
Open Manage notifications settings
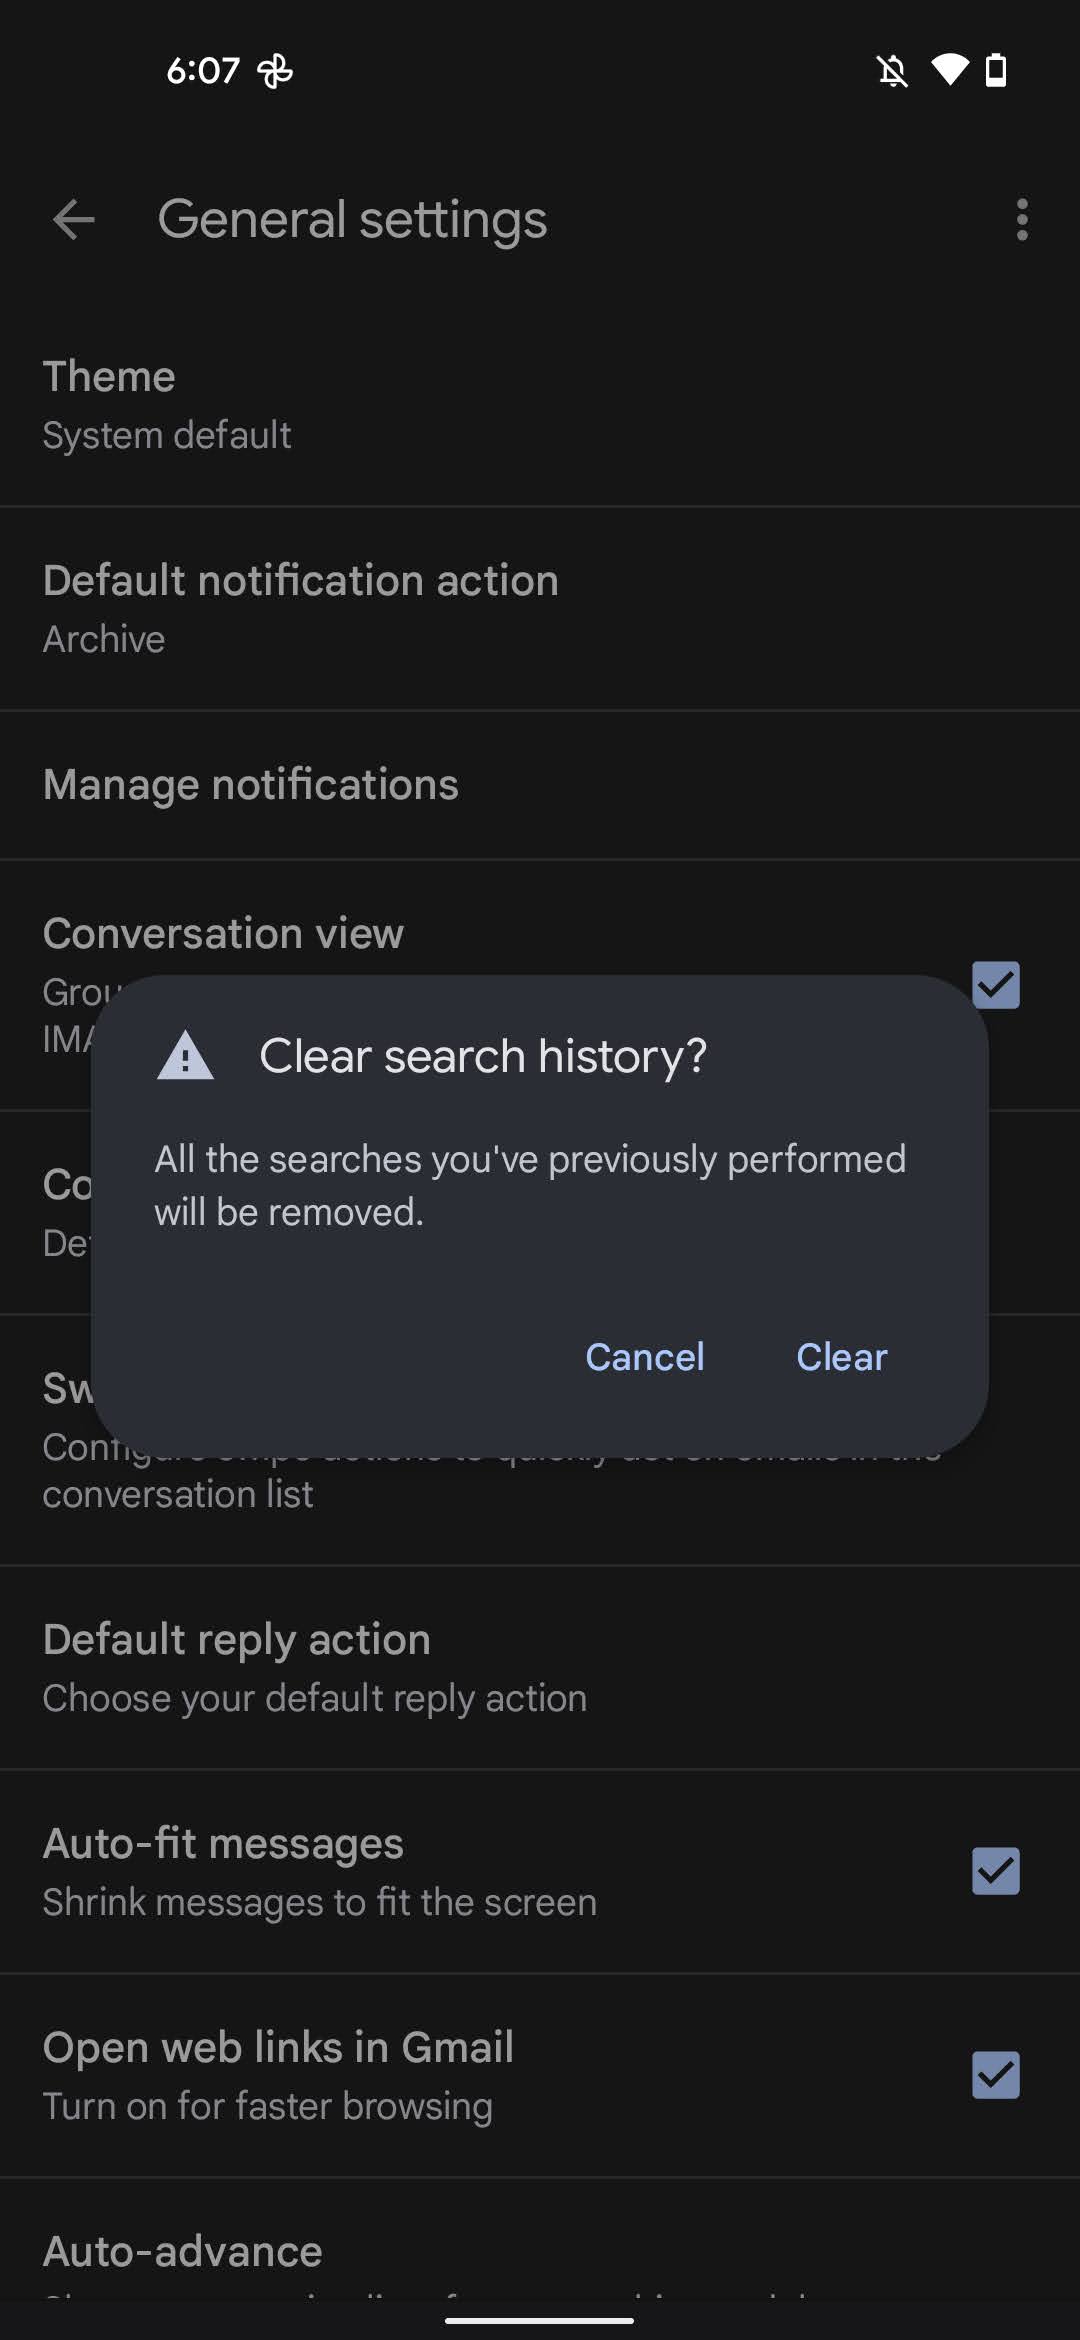coord(540,785)
